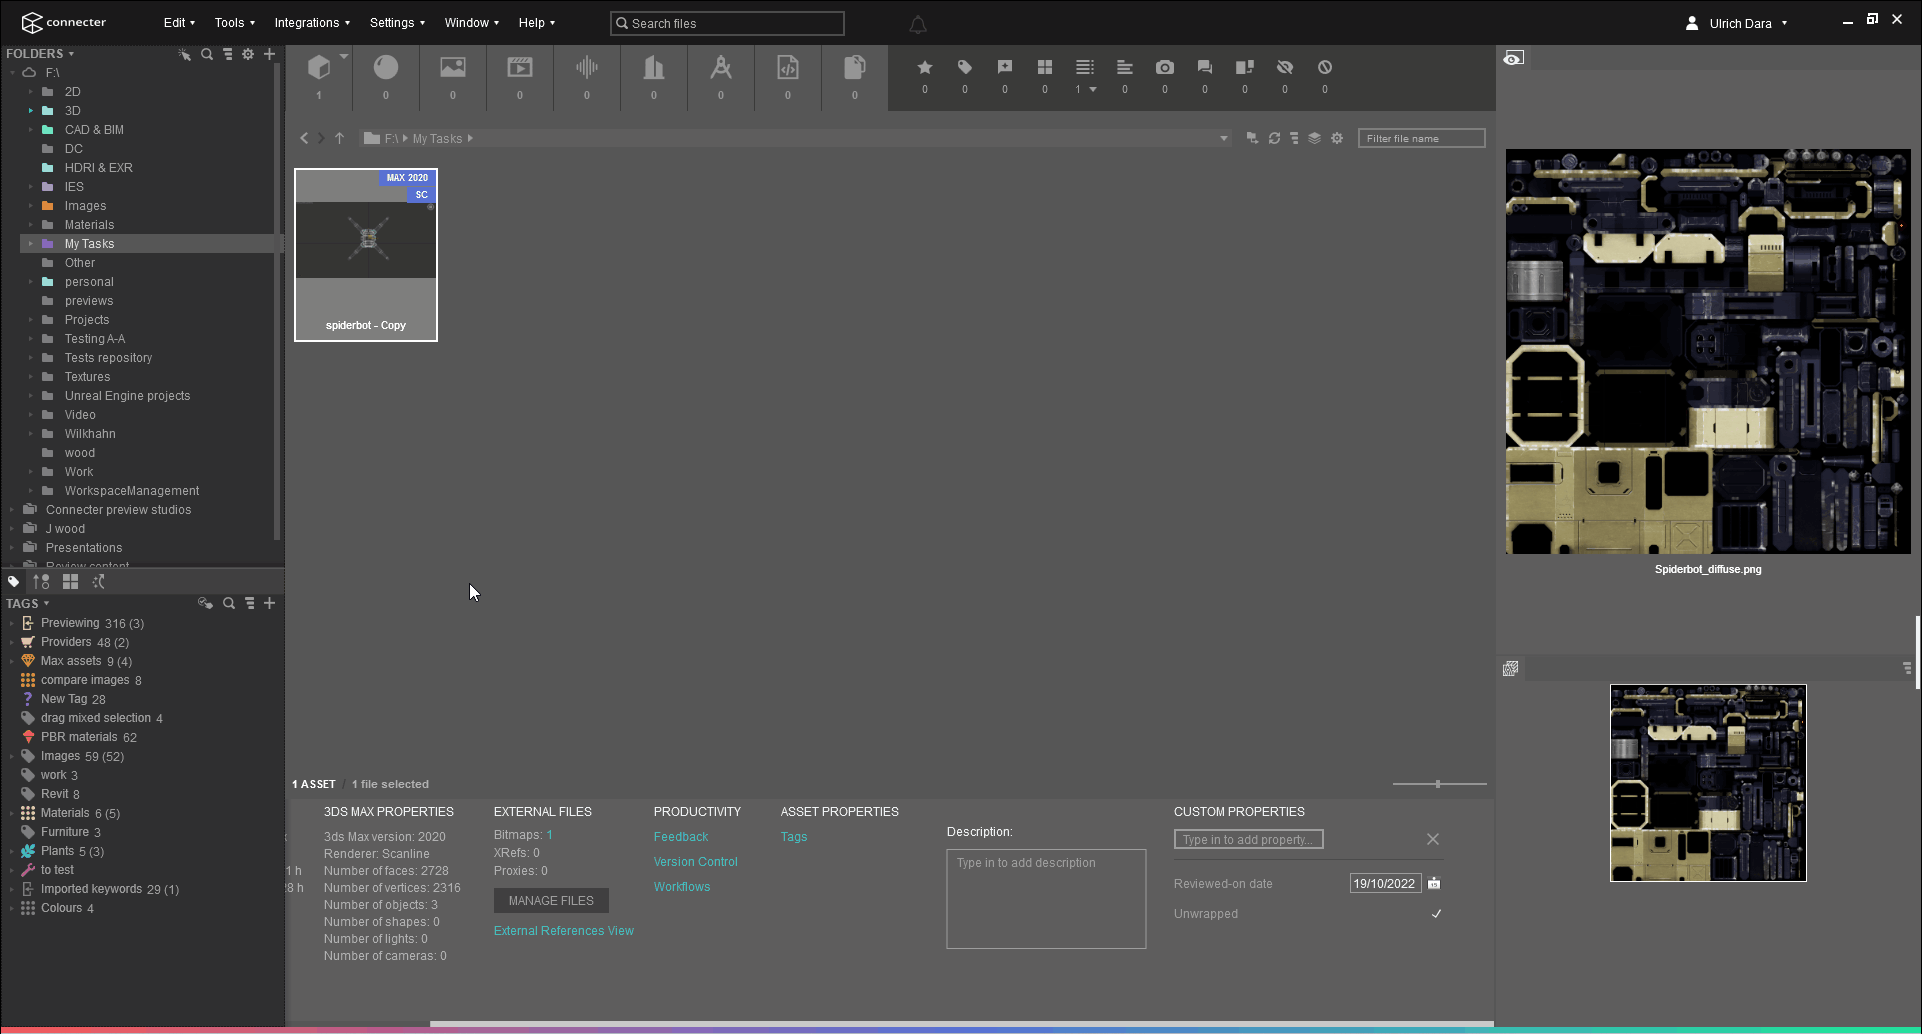Filter by video clapperboard icon
The image size is (1922, 1034).
coord(520,67)
